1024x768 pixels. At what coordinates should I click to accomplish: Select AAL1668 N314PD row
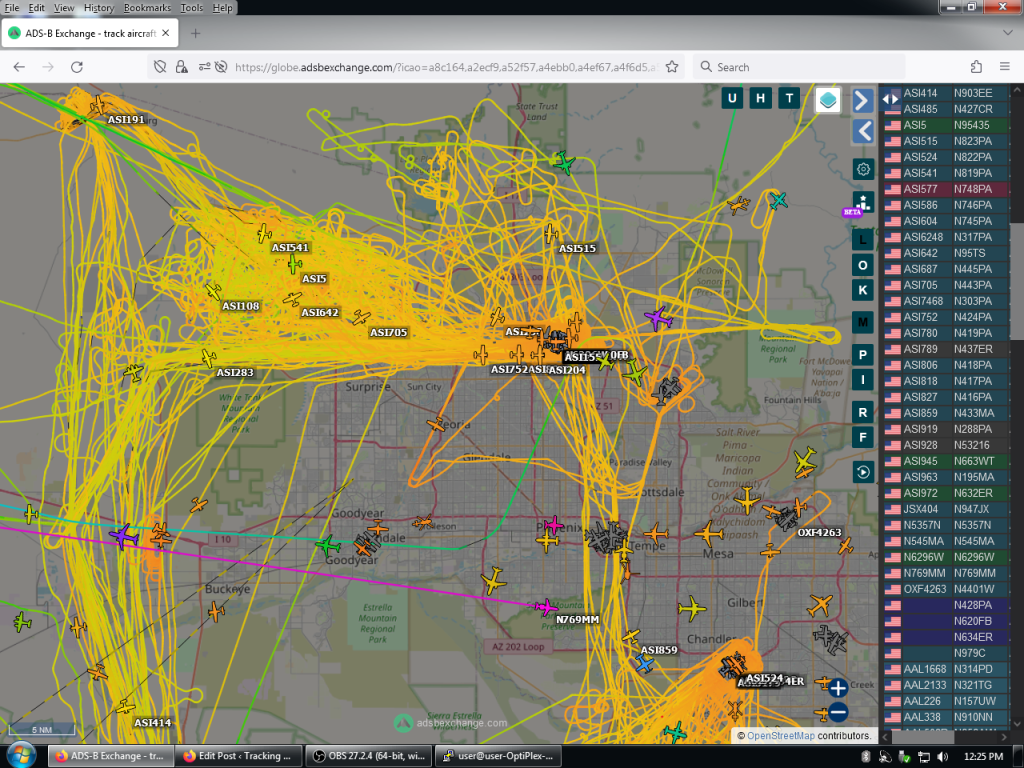tap(947, 669)
